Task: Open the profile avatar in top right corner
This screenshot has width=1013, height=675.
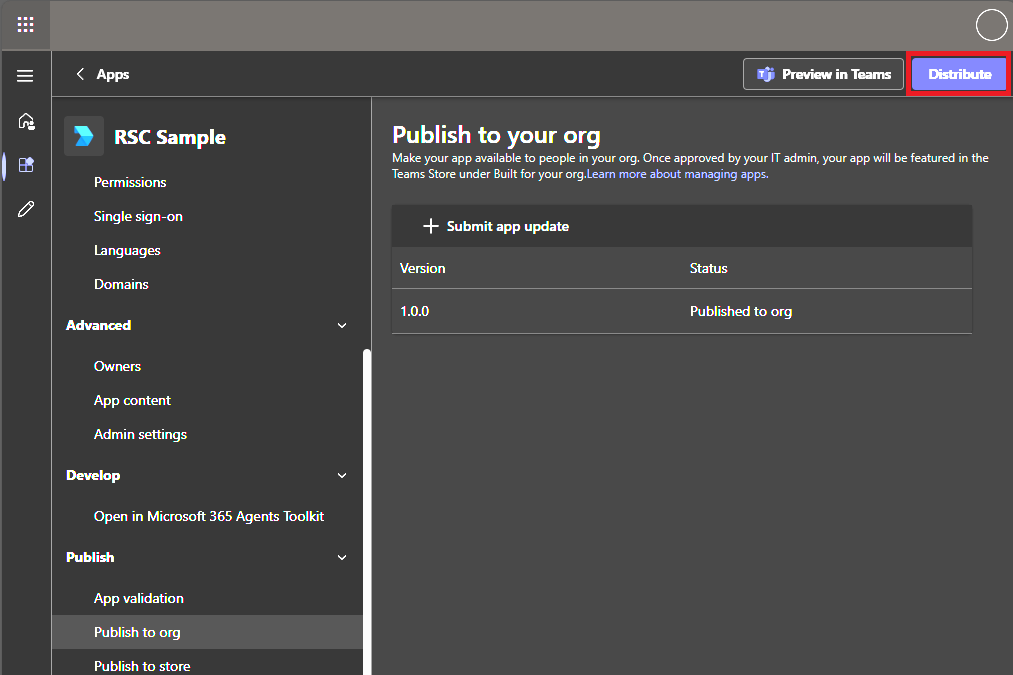Action: pos(991,24)
